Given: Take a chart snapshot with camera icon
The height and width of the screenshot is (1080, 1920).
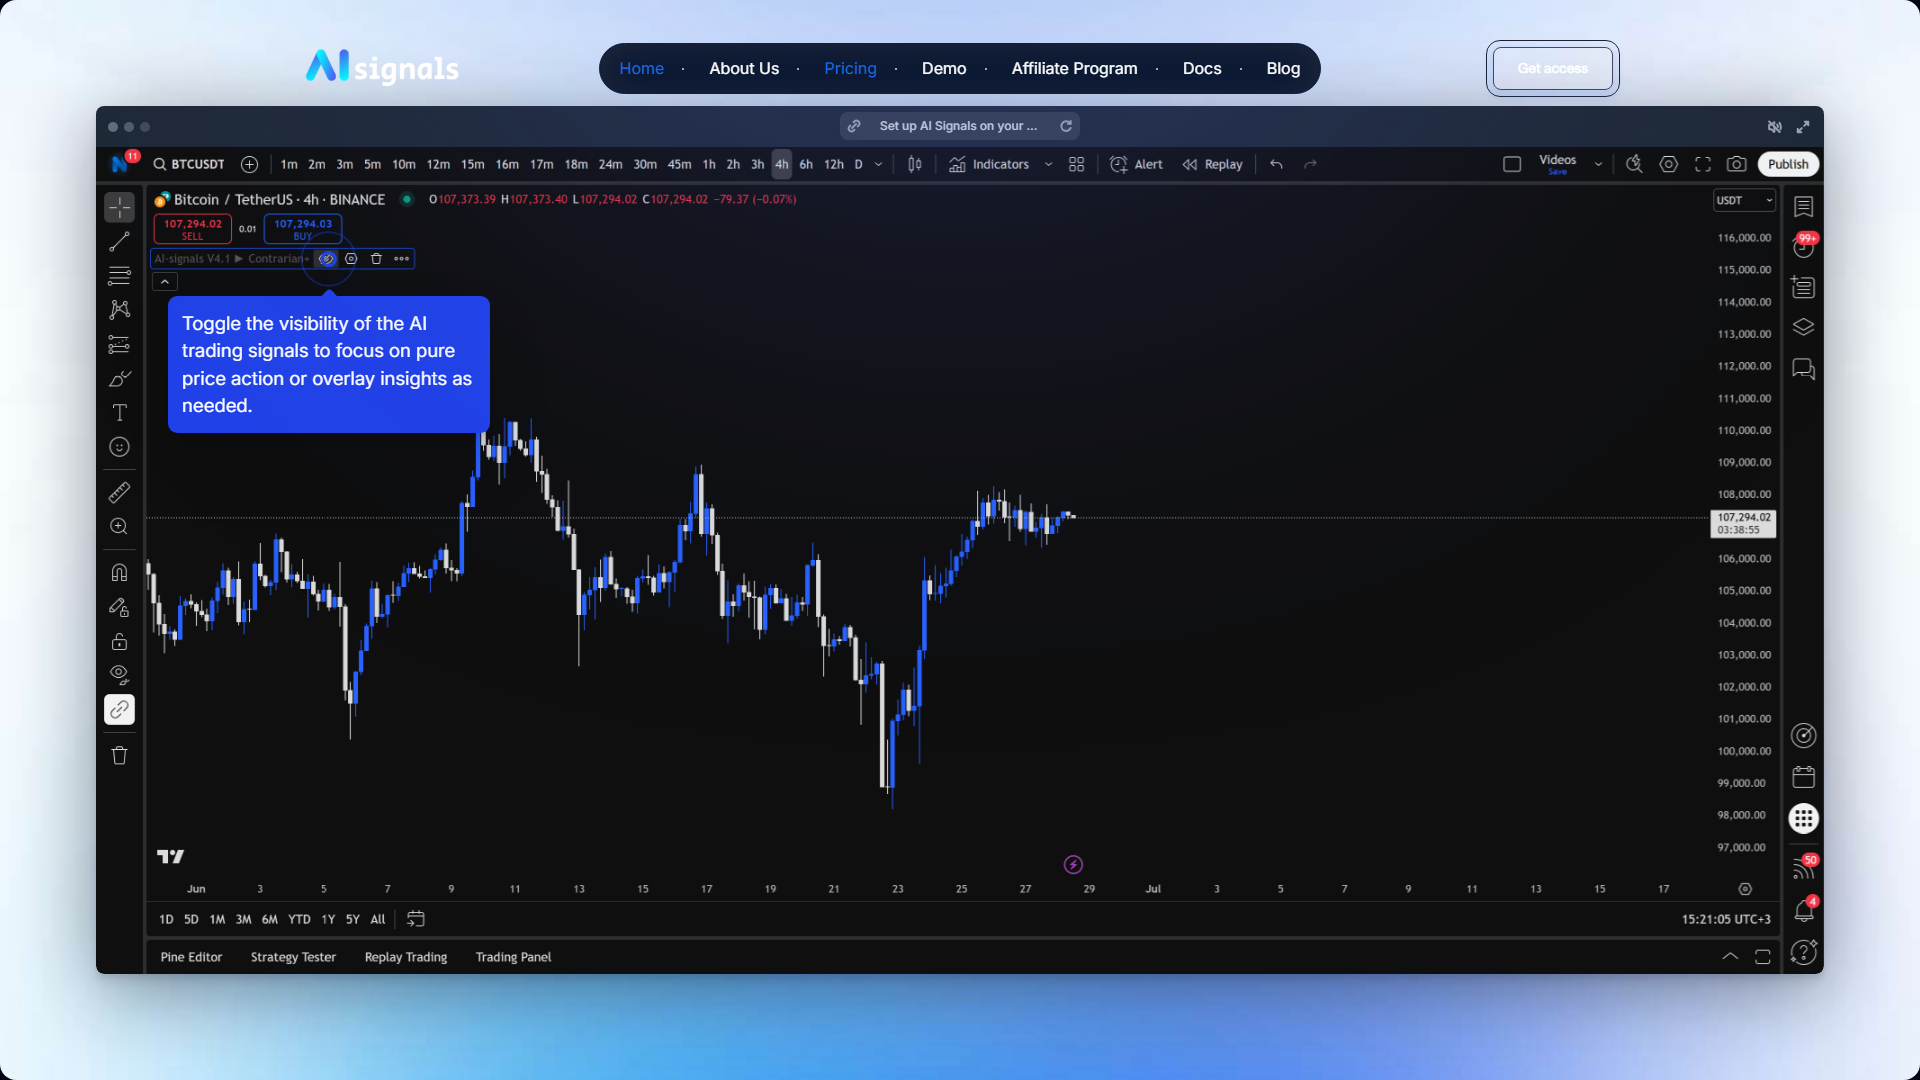Looking at the screenshot, I should point(1737,164).
